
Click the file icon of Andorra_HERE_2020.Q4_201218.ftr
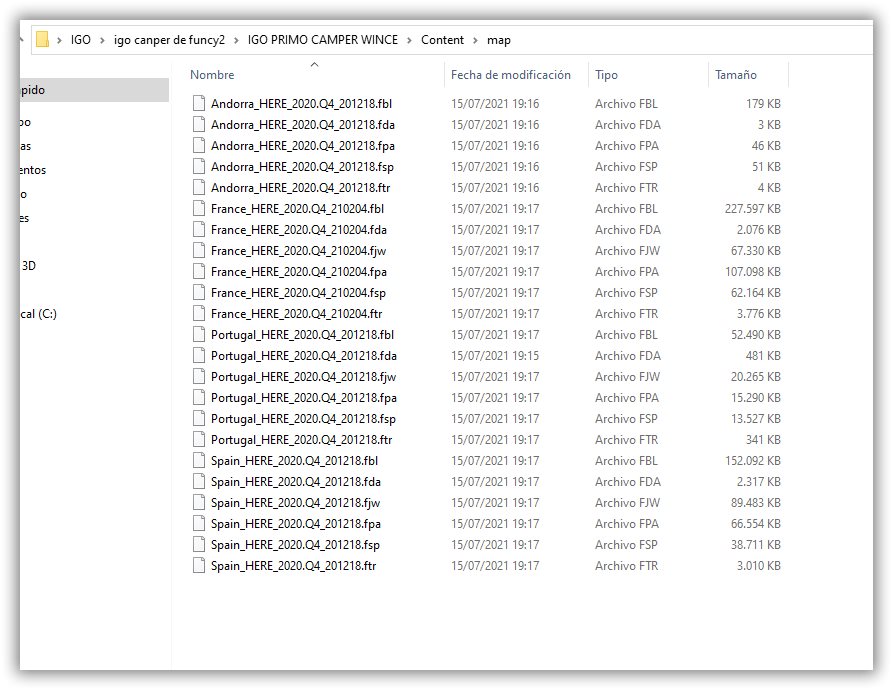(199, 187)
